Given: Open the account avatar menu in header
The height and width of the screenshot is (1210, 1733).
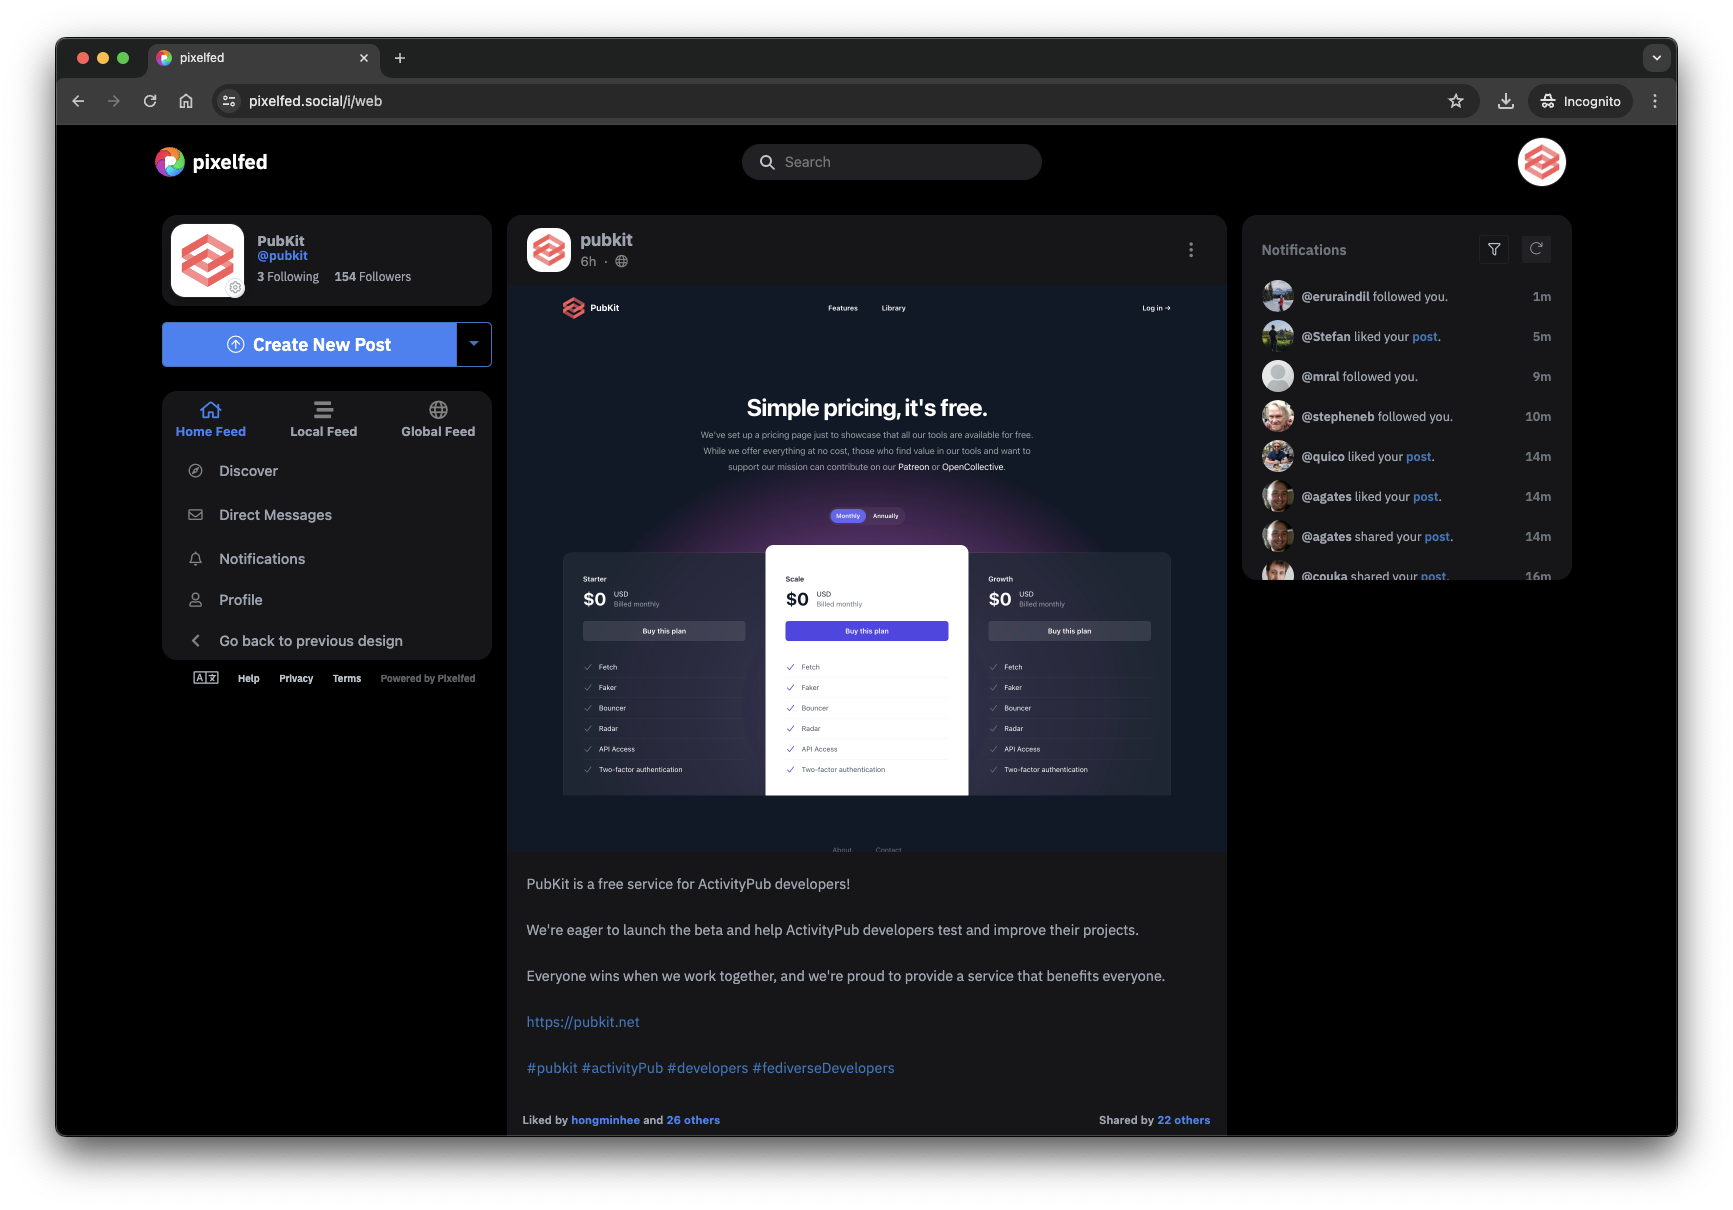Looking at the screenshot, I should pos(1541,162).
